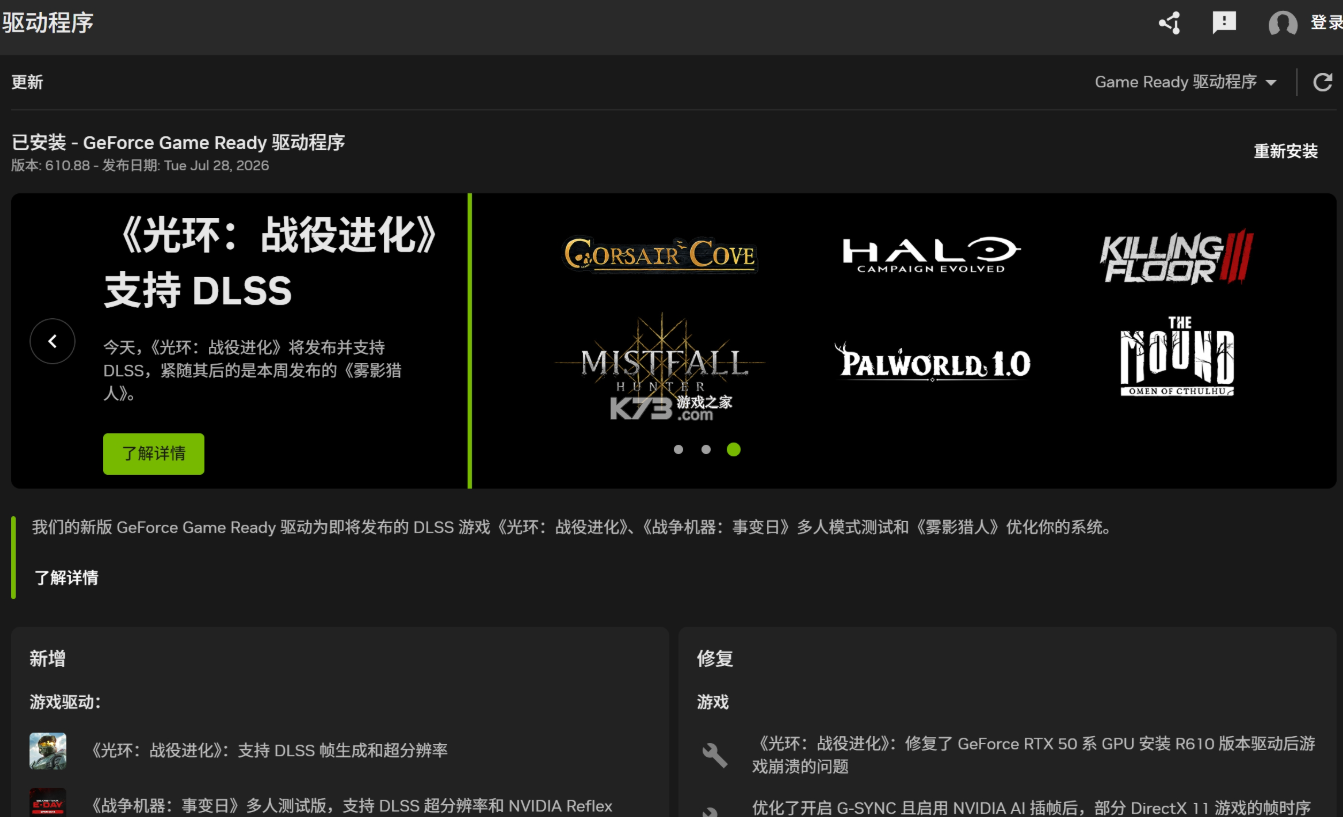Click the banner paragraph mentioning 《雾影猎人》
The width and height of the screenshot is (1343, 817).
click(x=252, y=370)
